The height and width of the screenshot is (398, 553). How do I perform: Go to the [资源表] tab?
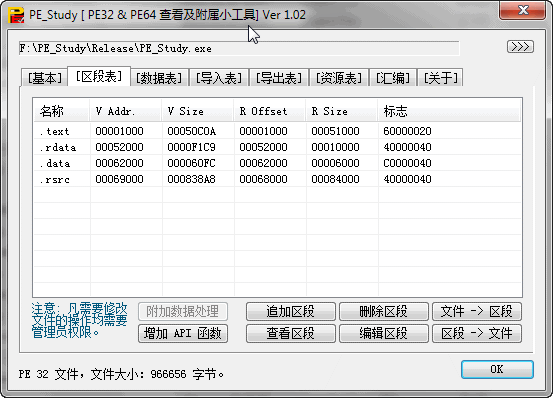pyautogui.click(x=339, y=78)
